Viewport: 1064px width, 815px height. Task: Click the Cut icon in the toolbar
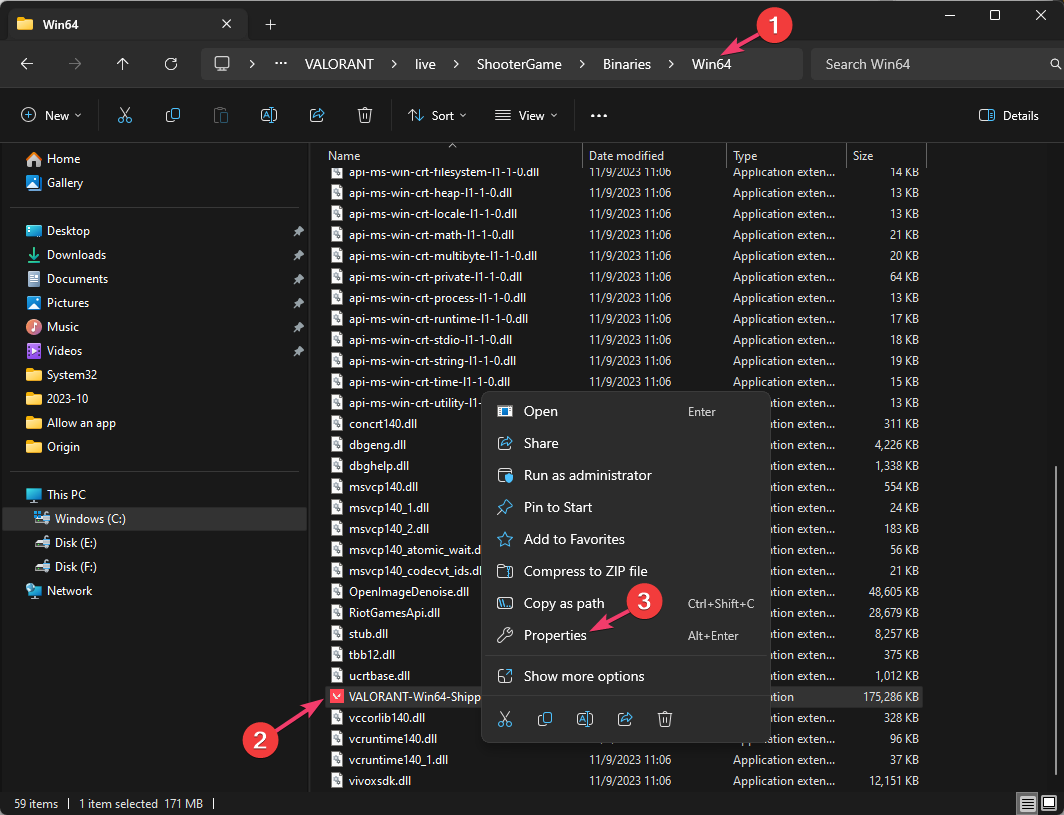(x=125, y=115)
